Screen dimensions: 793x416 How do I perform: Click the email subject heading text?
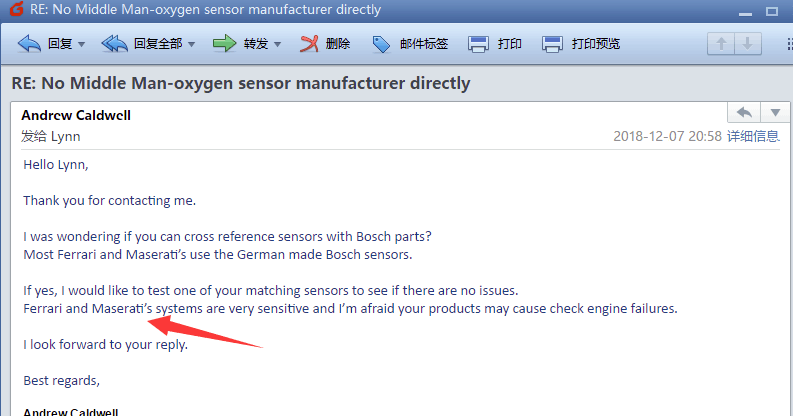coord(241,83)
